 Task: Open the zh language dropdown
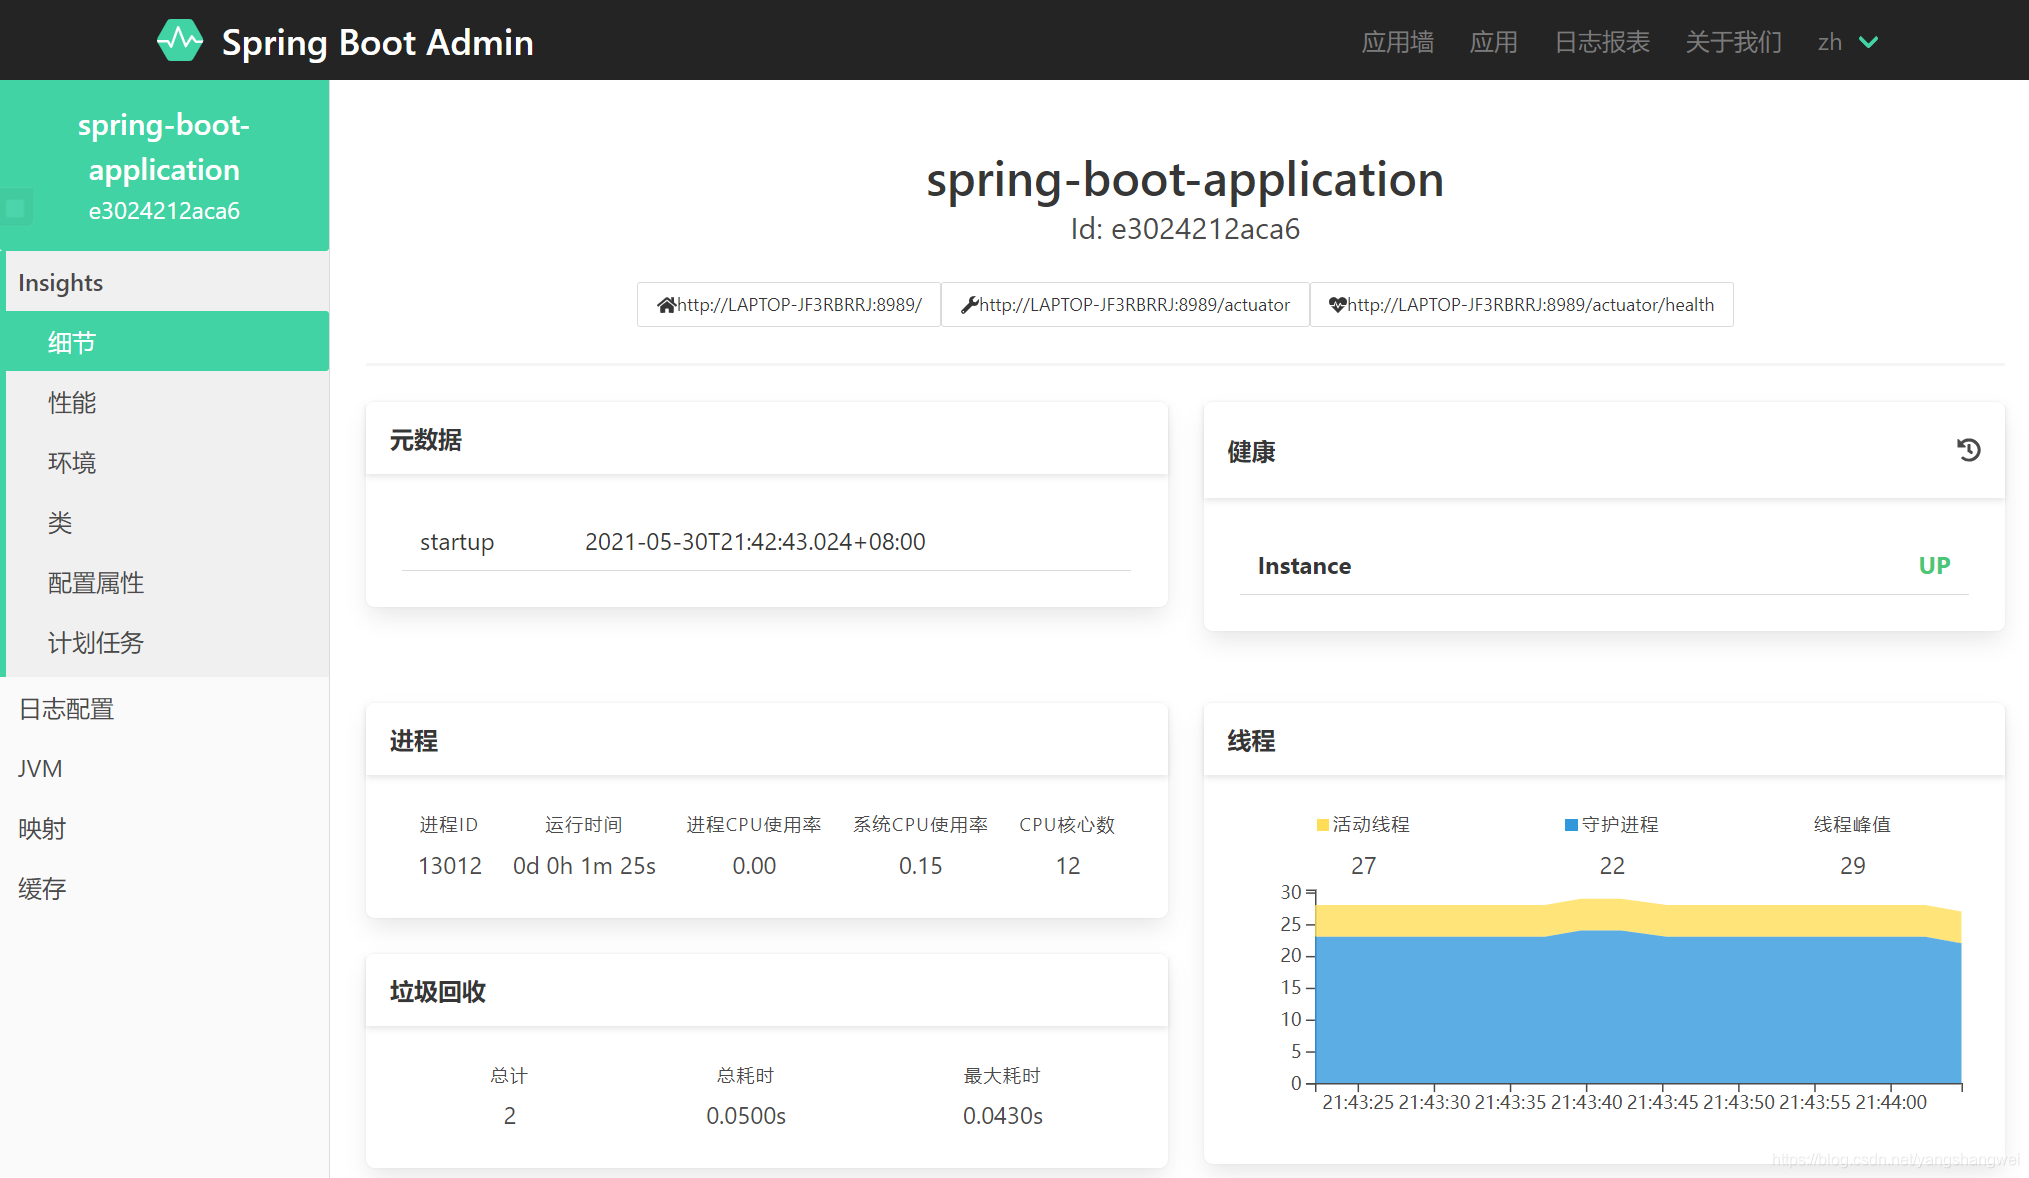(x=1847, y=42)
